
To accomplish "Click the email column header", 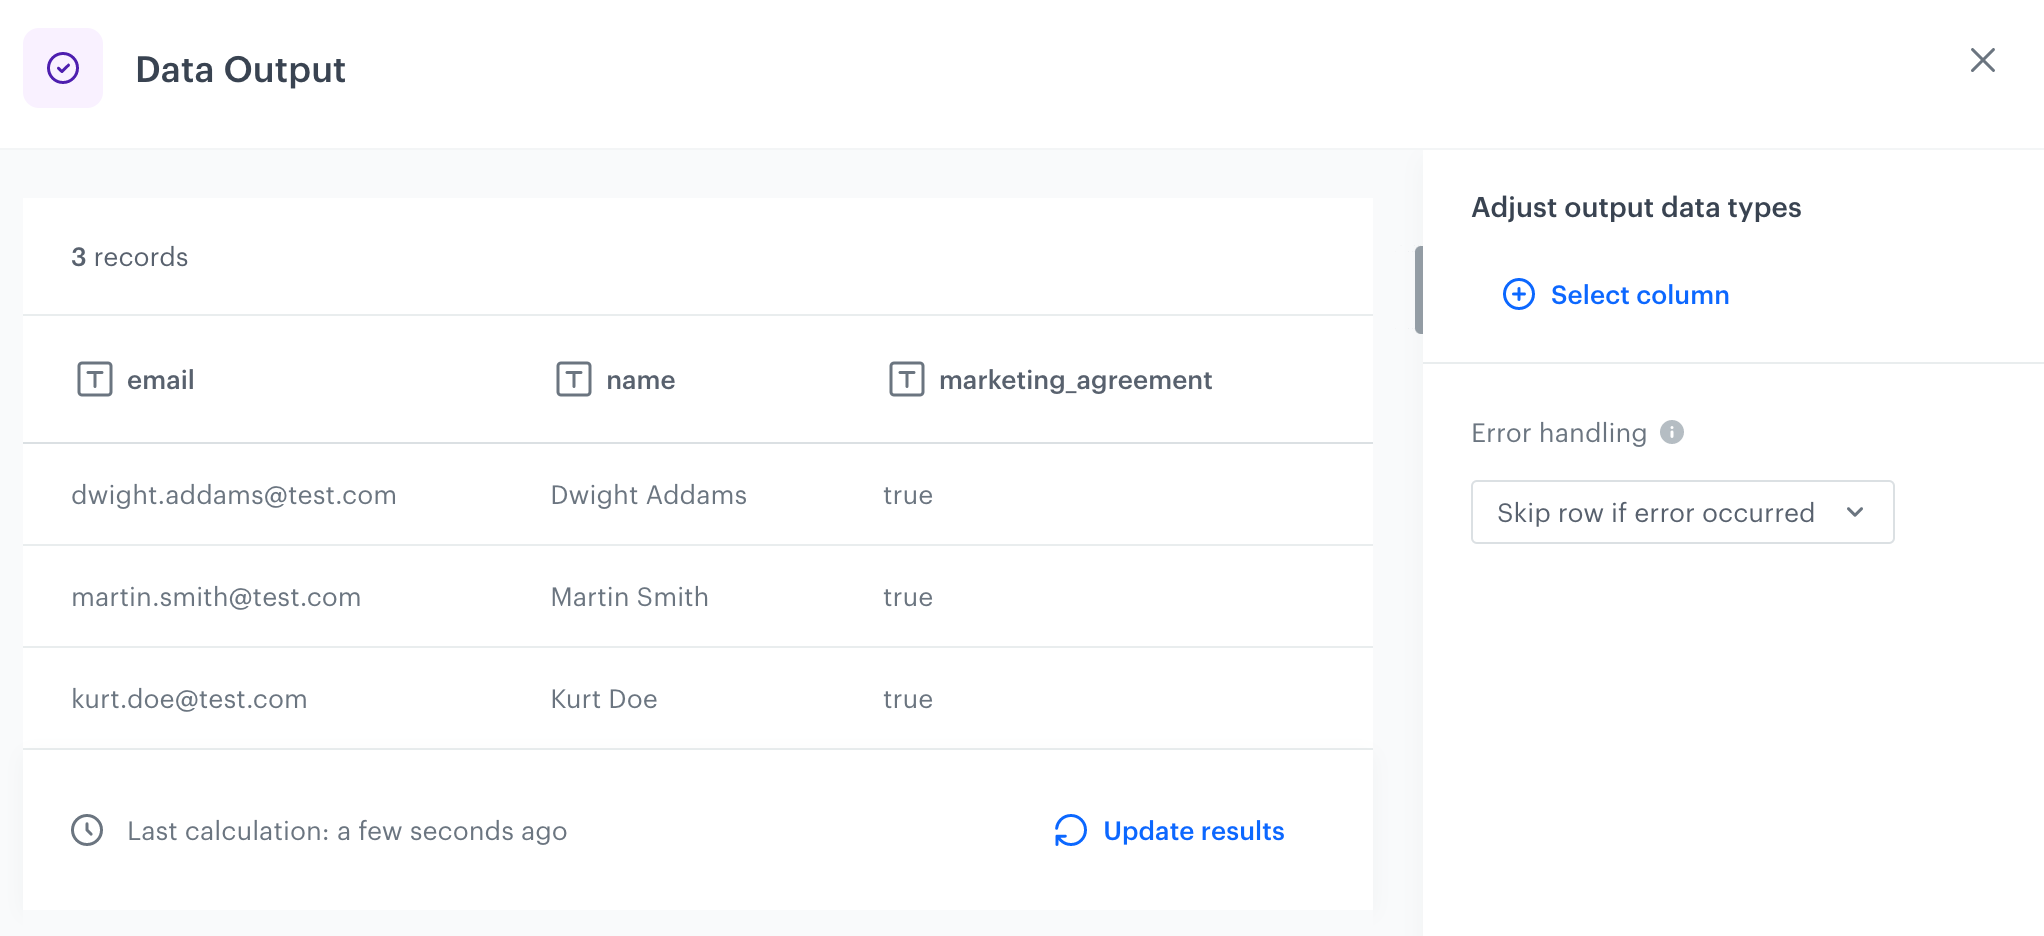I will click(160, 380).
